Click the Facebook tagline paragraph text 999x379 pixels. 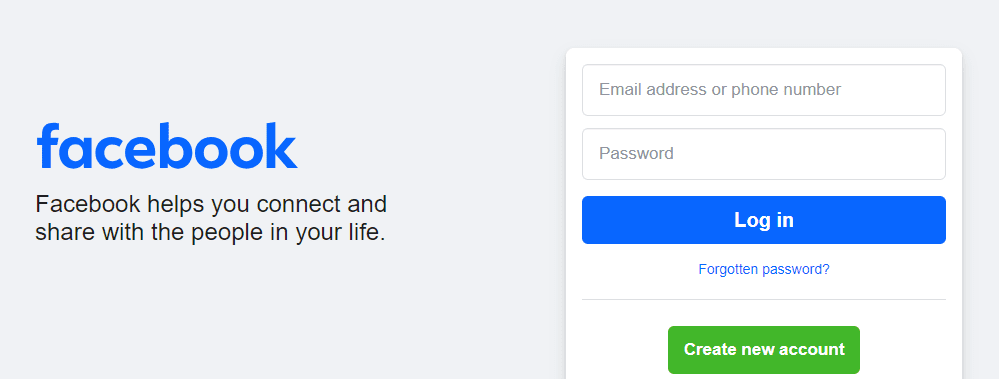pyautogui.click(x=211, y=218)
